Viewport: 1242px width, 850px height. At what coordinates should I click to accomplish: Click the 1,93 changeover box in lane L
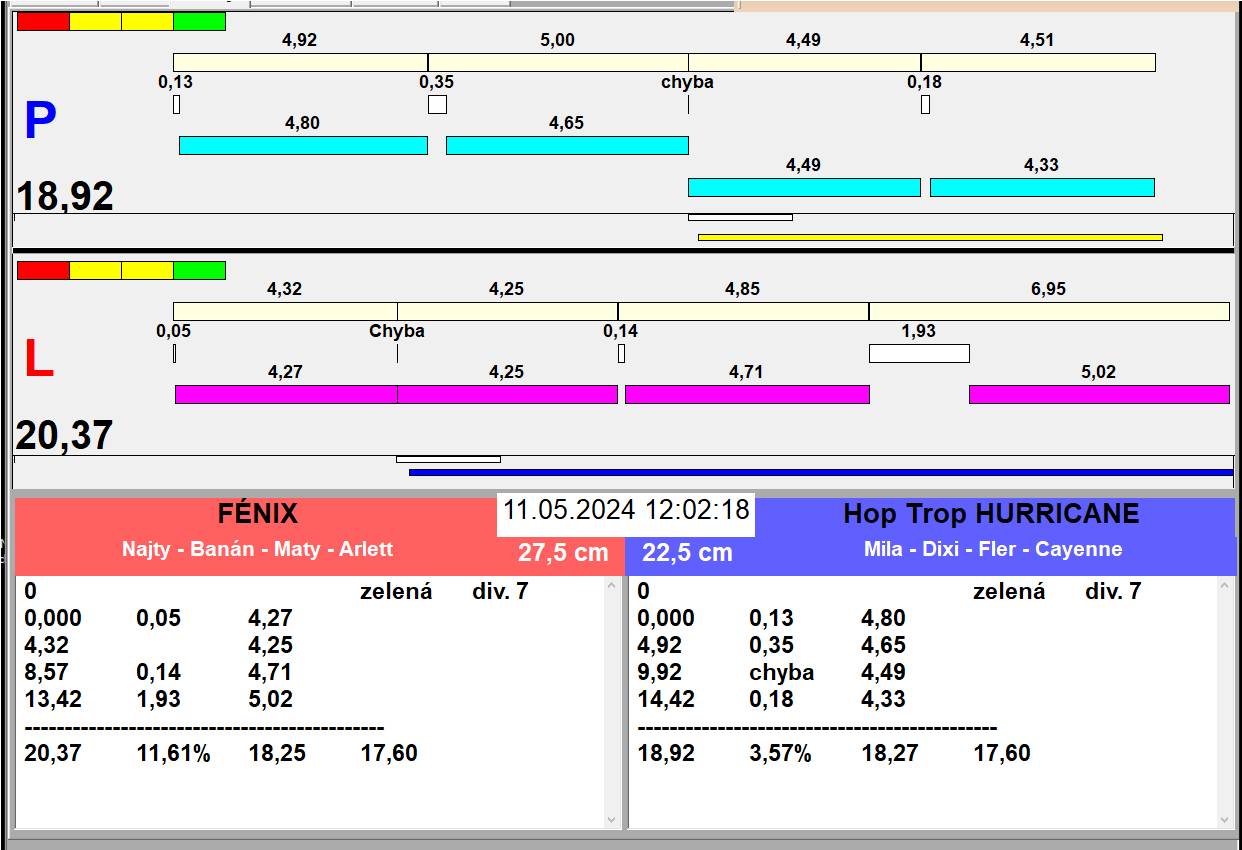coord(918,353)
